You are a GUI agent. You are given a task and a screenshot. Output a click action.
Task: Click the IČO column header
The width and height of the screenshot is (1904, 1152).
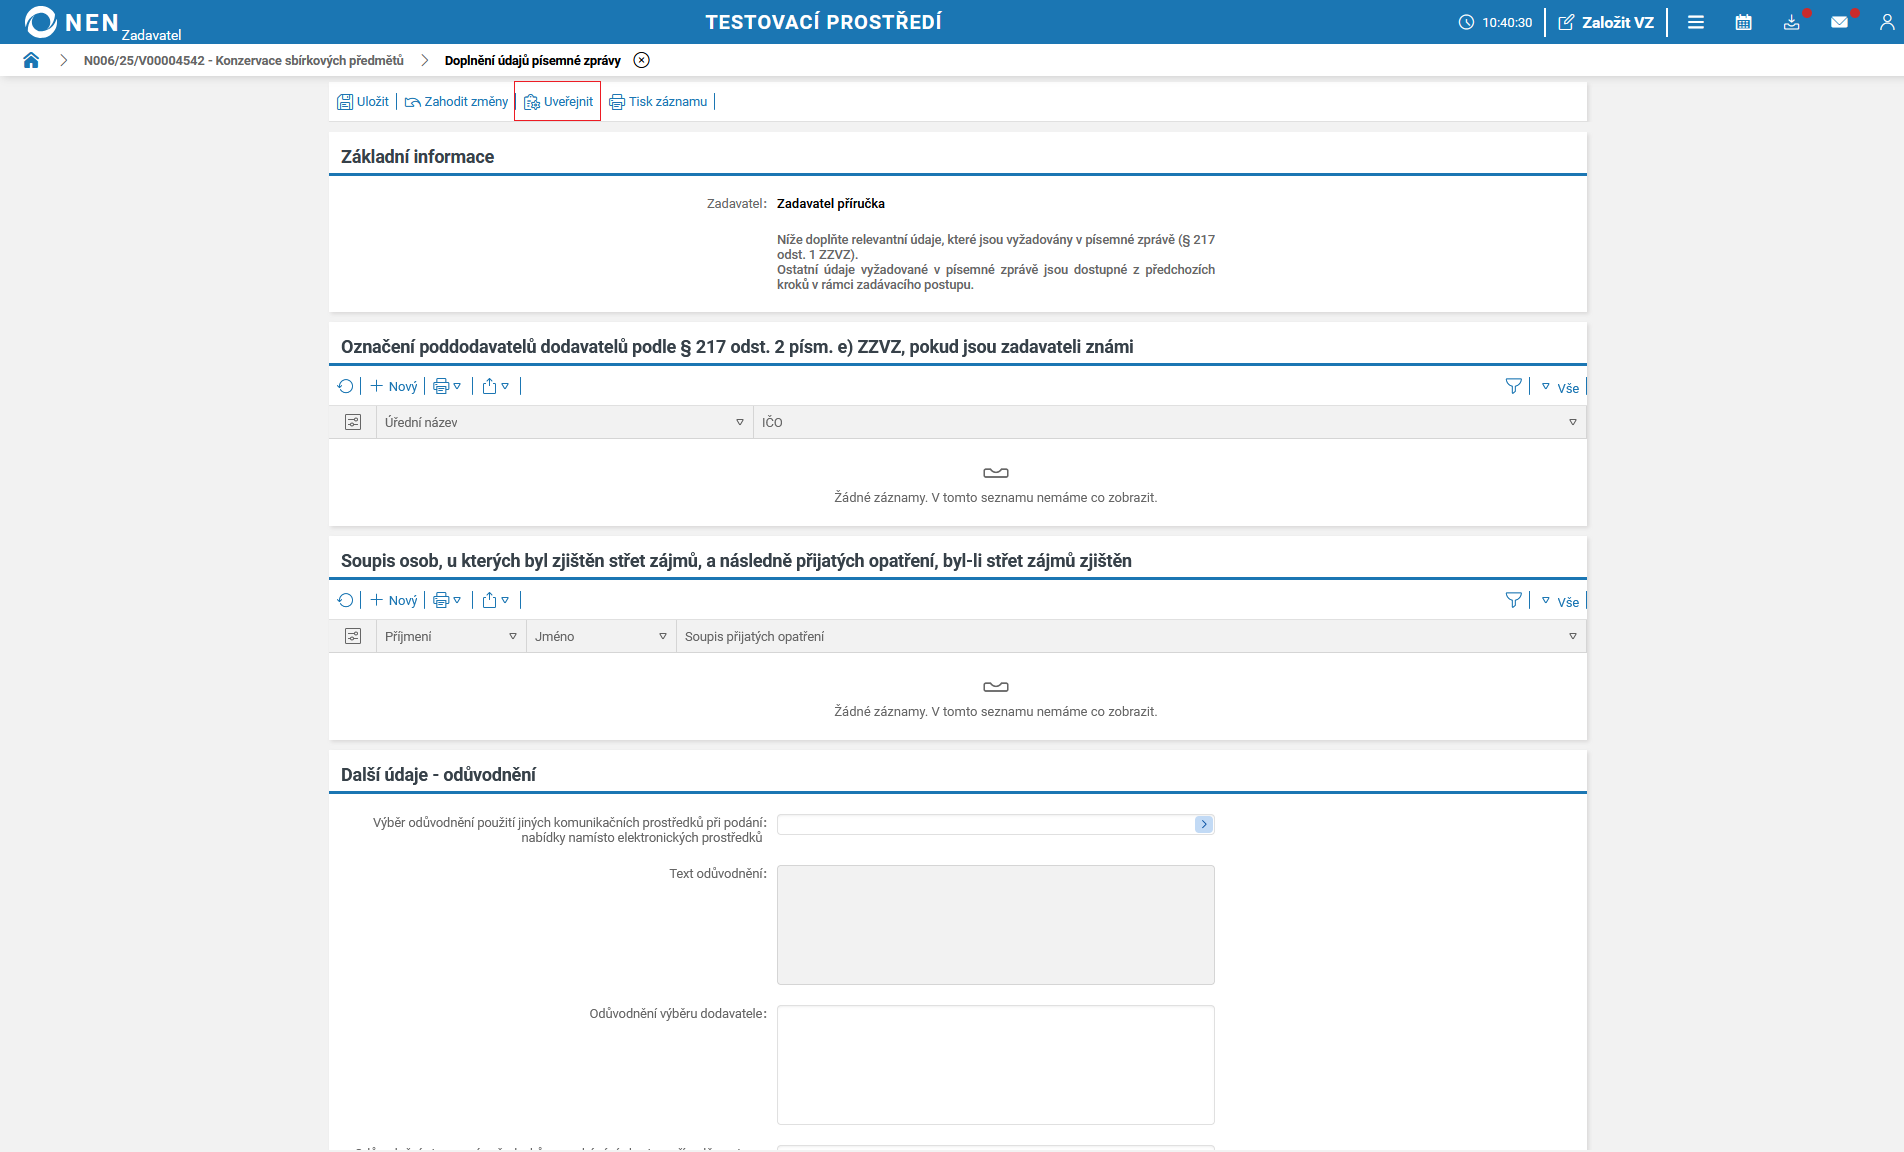(1170, 422)
